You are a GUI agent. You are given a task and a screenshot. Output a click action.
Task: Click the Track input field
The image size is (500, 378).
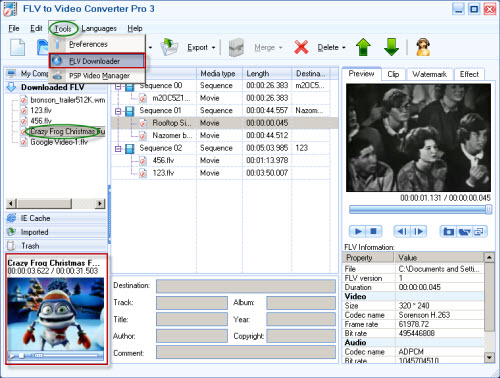pyautogui.click(x=192, y=303)
